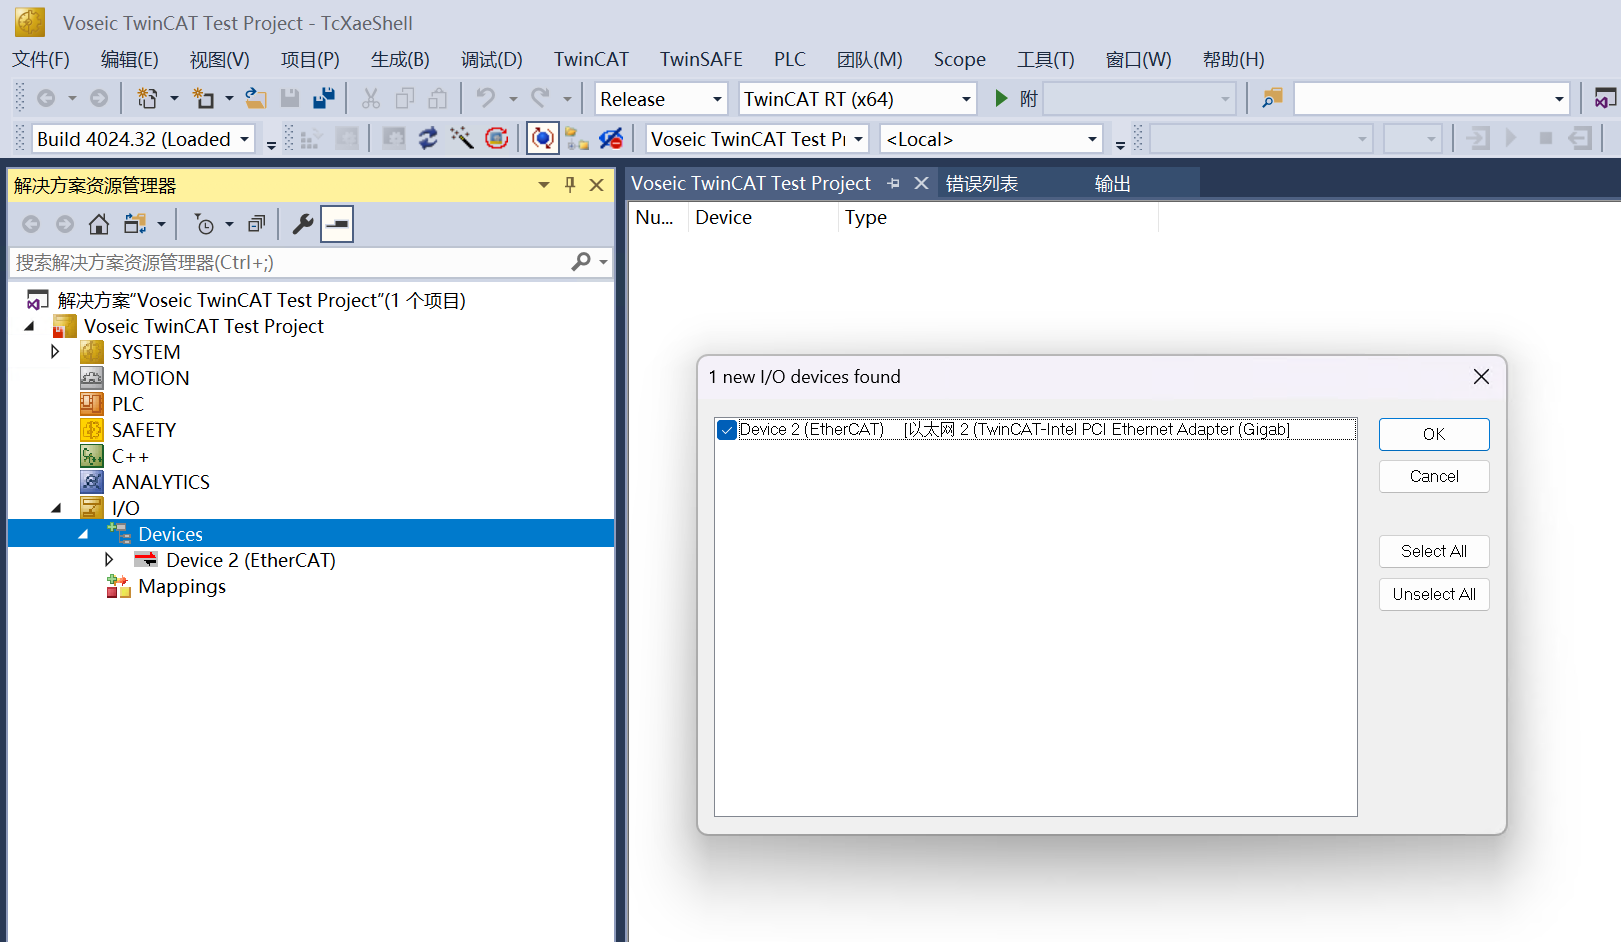Open the Release configuration dropdown

pos(717,99)
